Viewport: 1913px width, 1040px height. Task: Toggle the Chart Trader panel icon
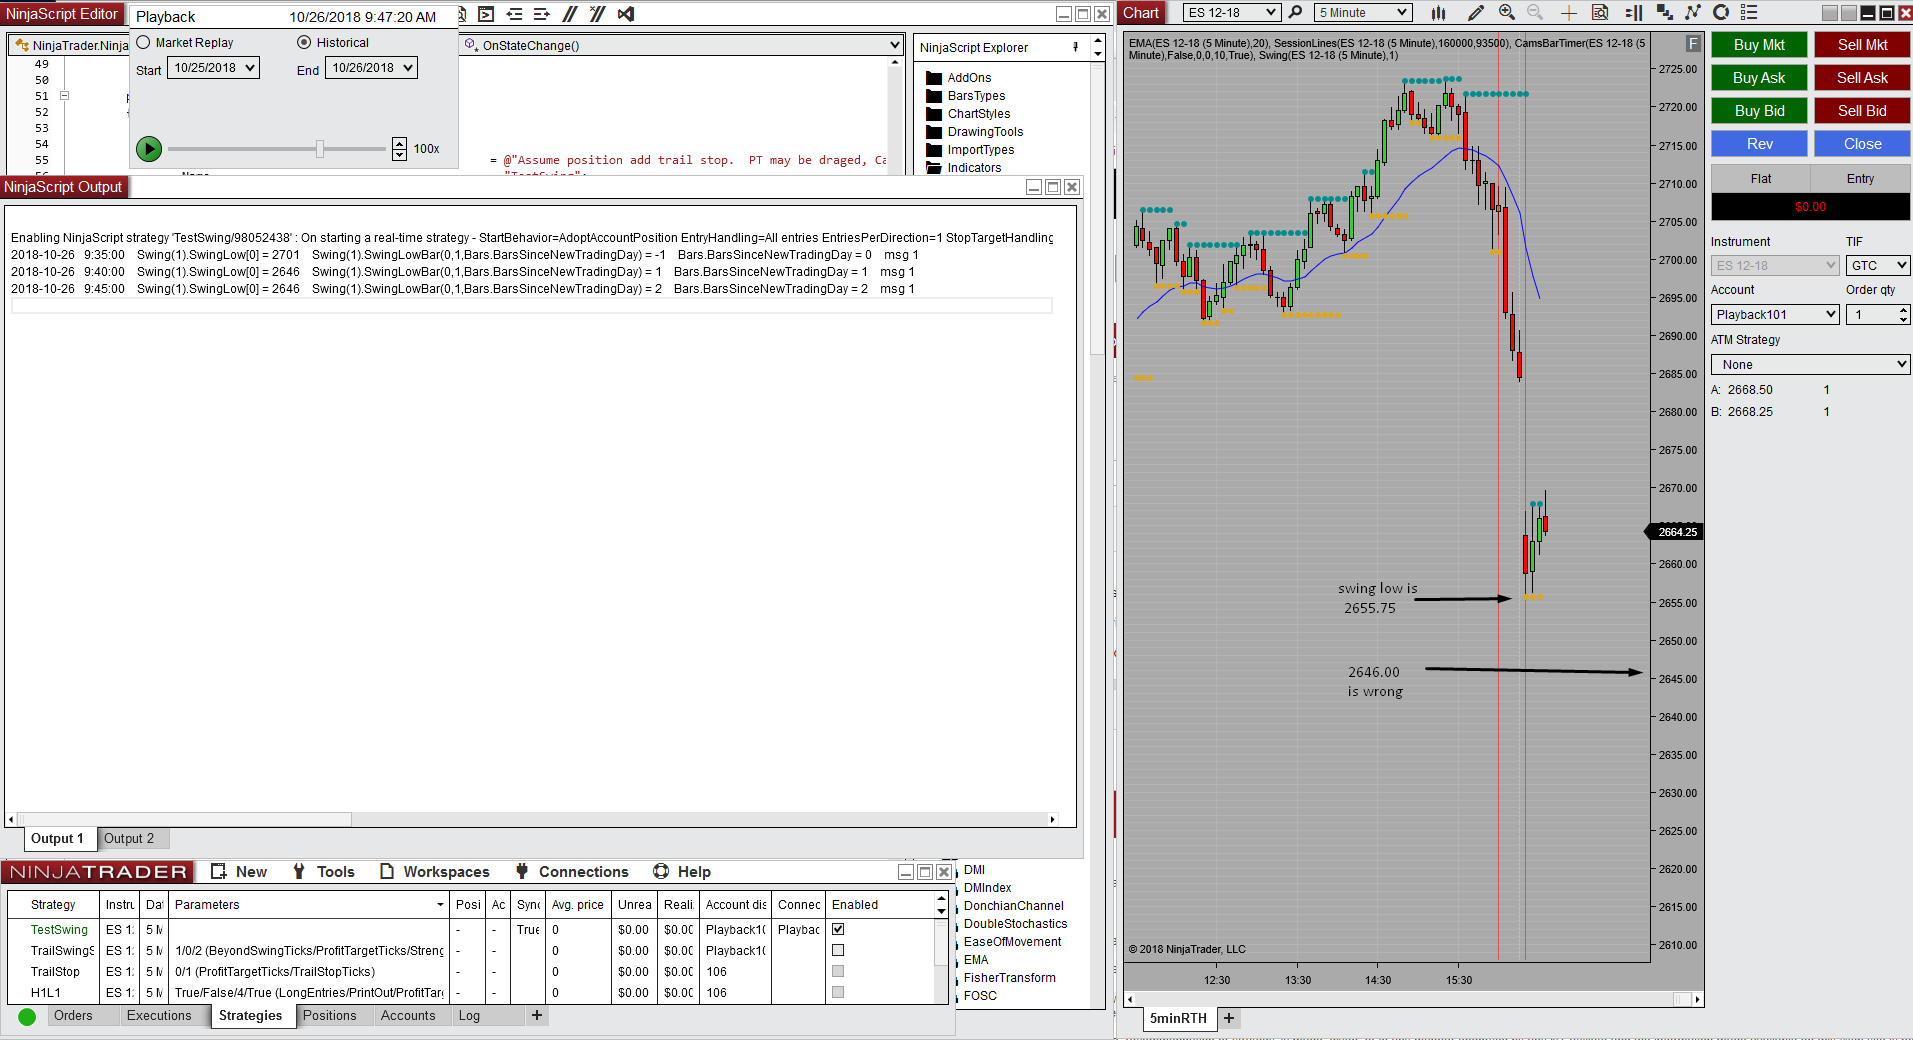pos(1634,13)
